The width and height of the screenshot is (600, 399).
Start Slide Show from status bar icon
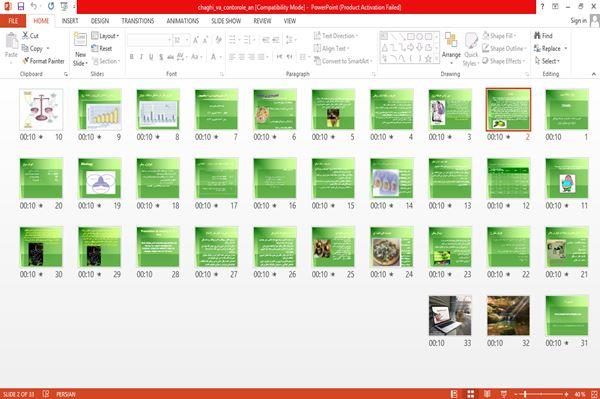click(504, 394)
